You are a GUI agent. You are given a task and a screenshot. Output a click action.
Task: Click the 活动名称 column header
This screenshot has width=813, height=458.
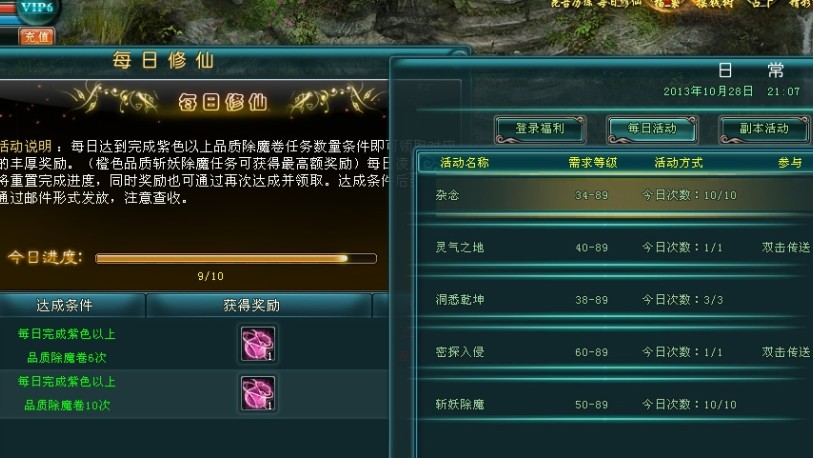(x=465, y=163)
